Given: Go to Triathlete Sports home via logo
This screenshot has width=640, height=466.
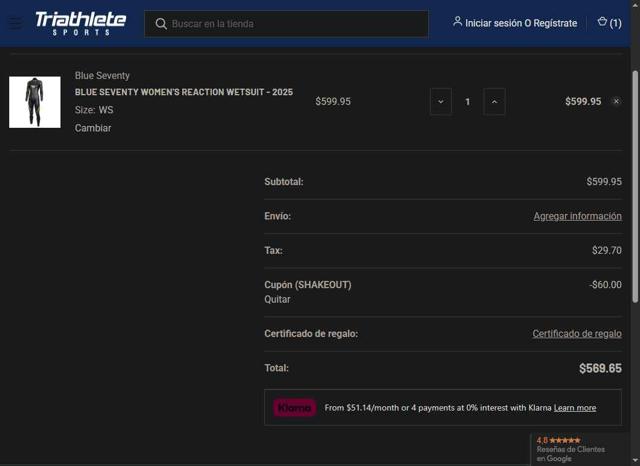Looking at the screenshot, I should click(x=80, y=24).
